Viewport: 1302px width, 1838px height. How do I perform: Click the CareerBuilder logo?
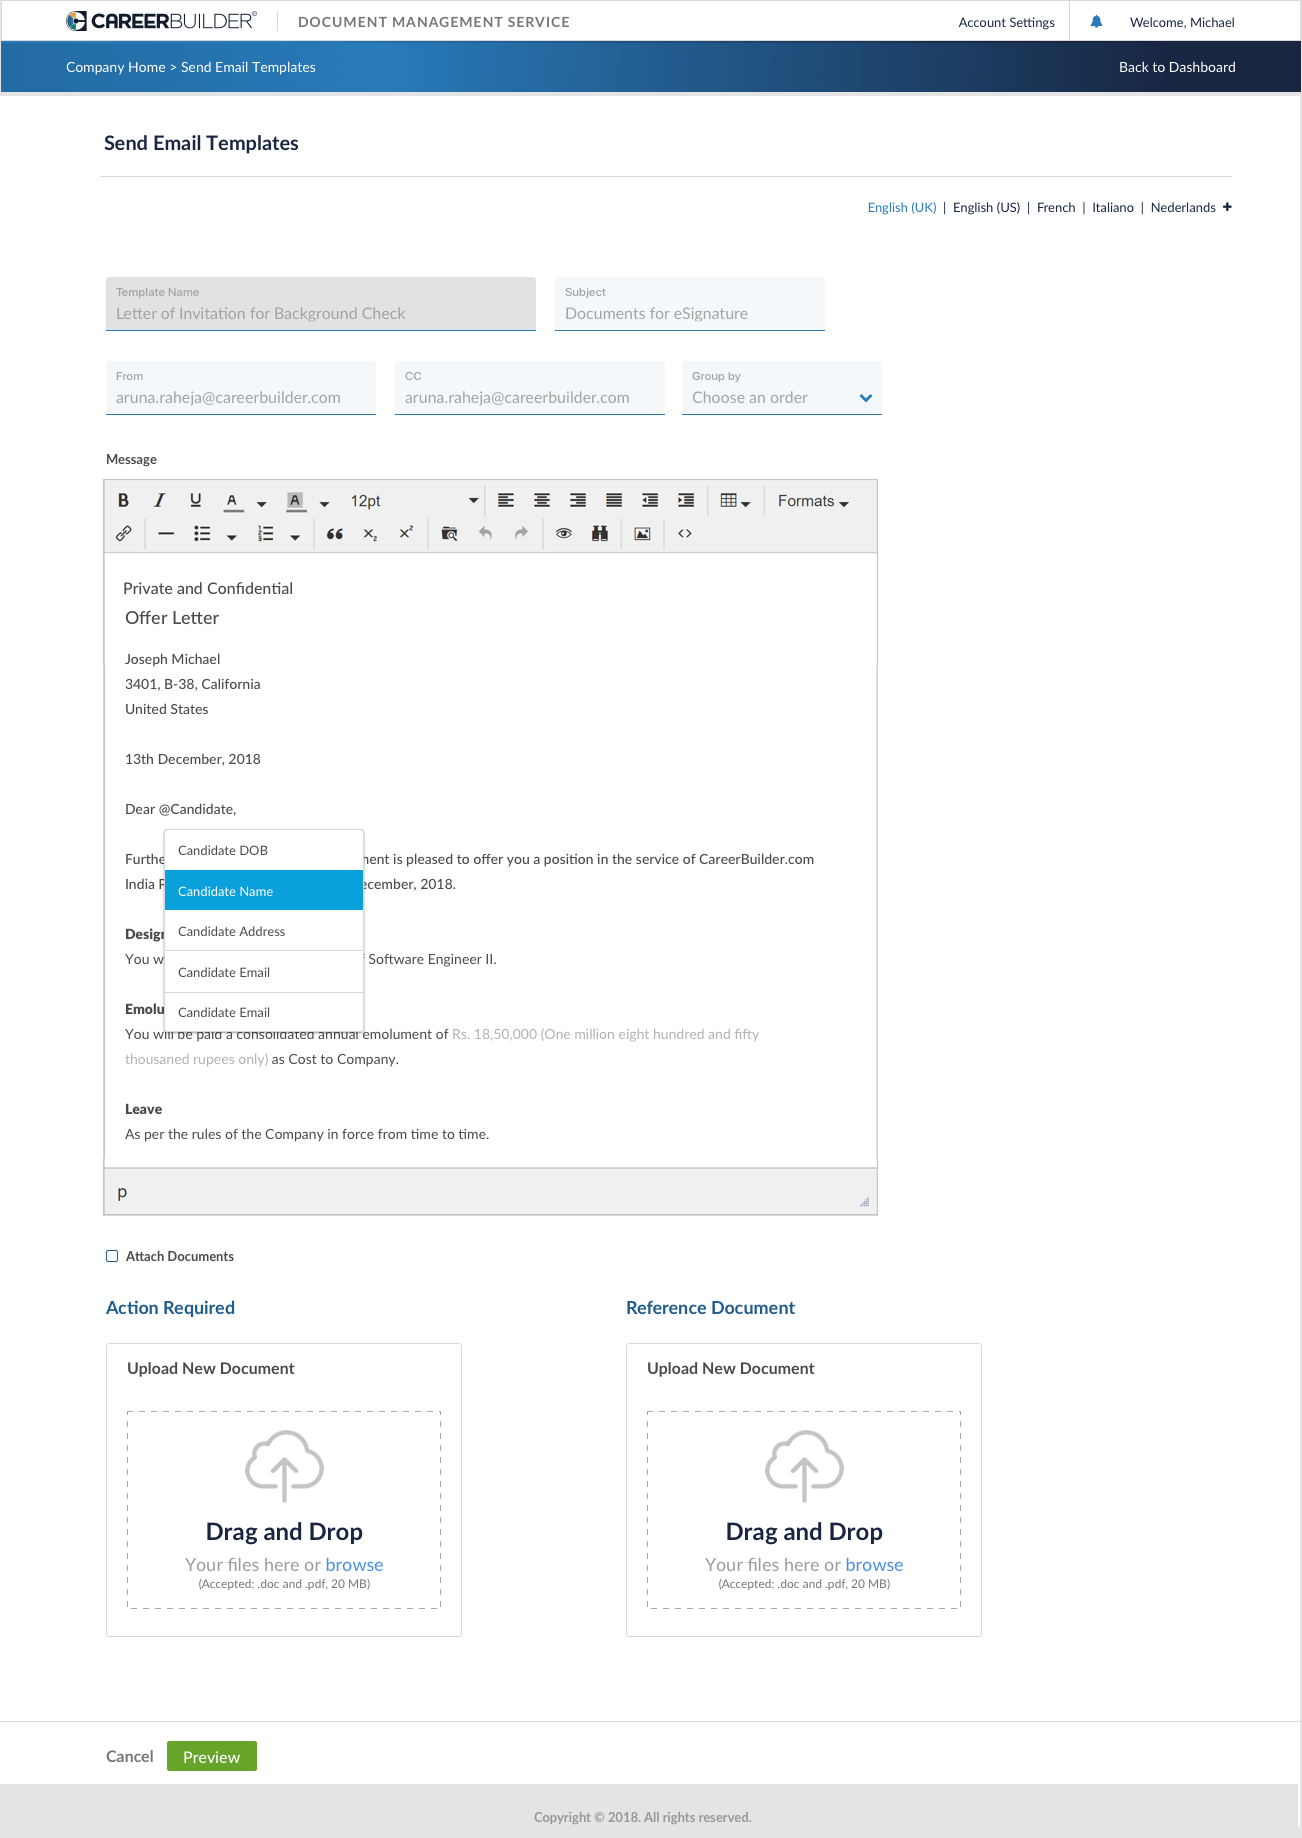click(x=161, y=21)
